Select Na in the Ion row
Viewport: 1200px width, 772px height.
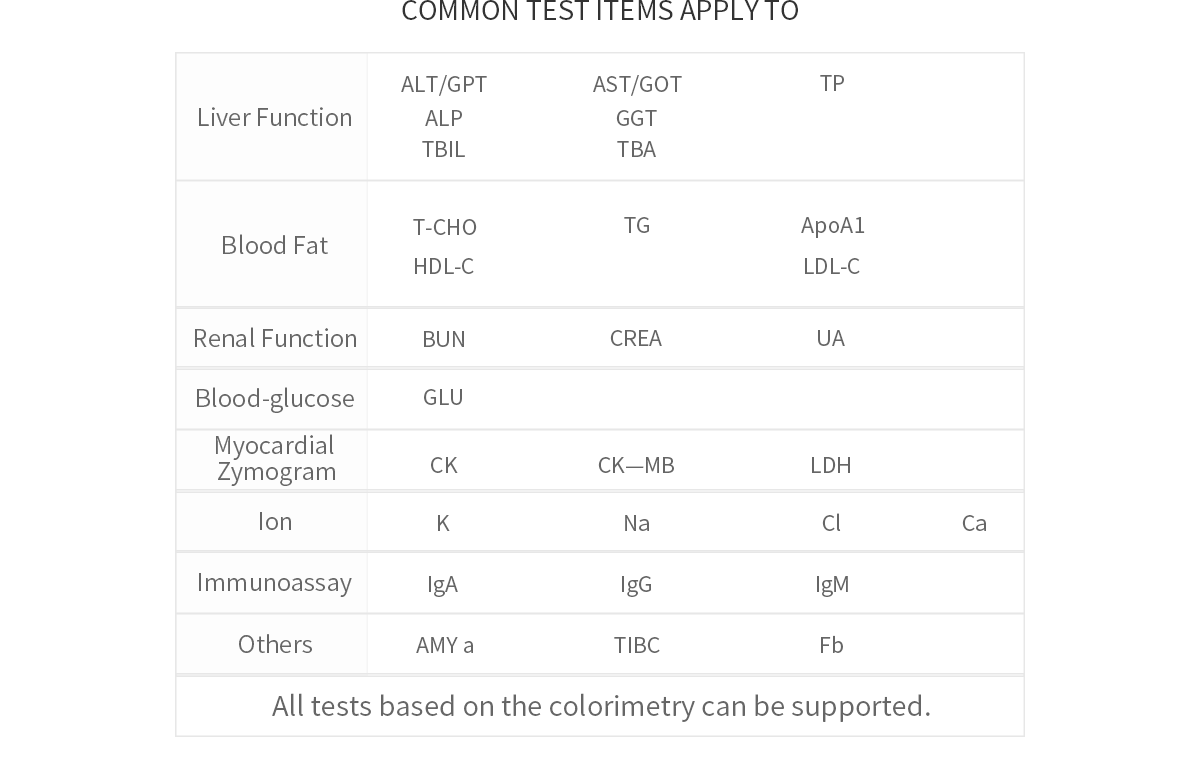(636, 523)
